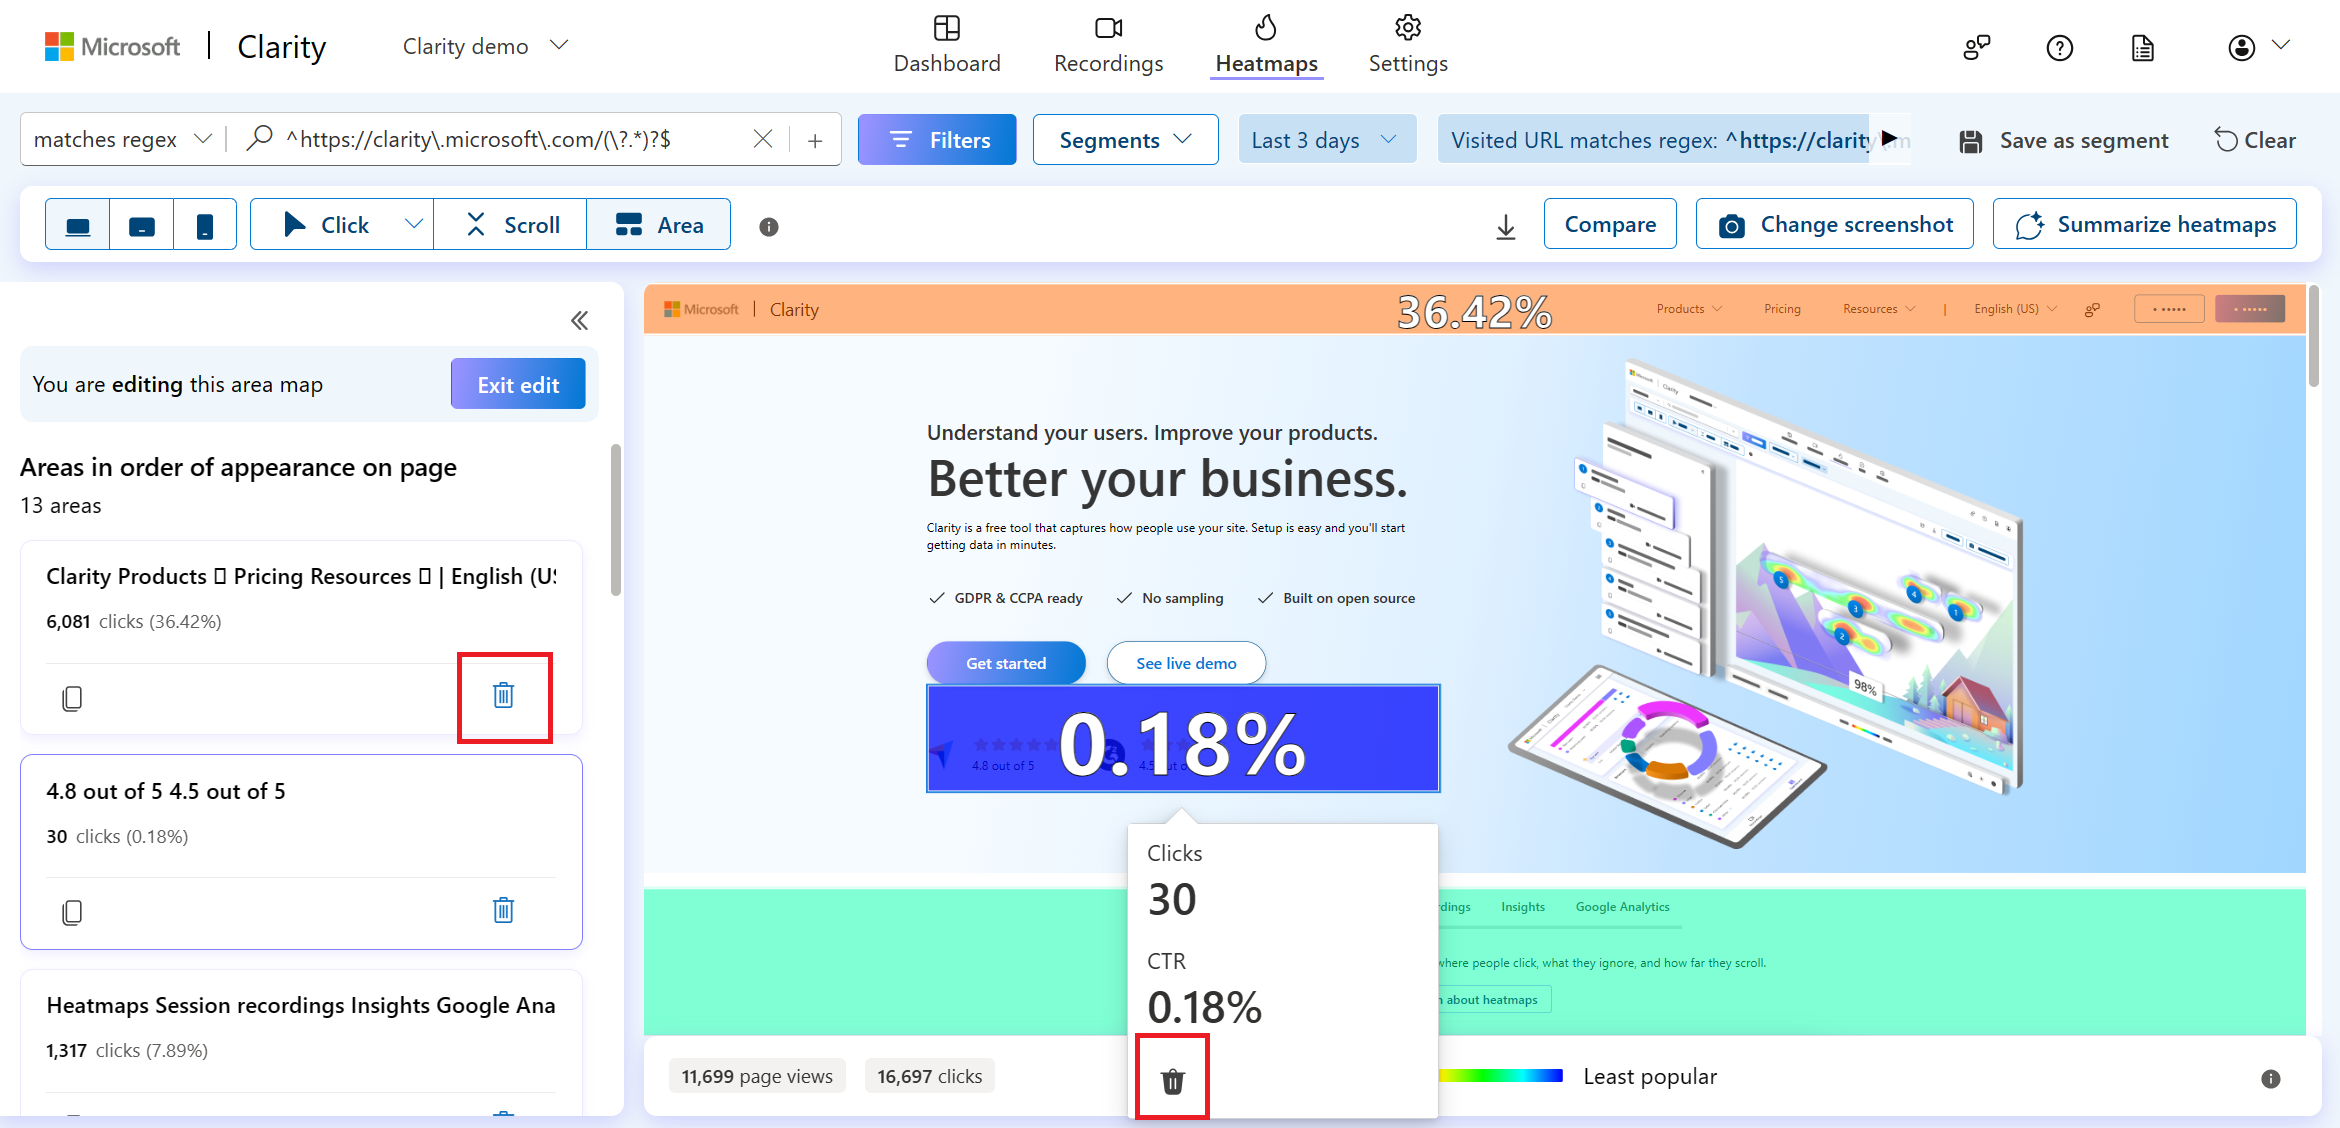Copy the Clarity Products area card
Viewport: 2340px width, 1128px height.
pyautogui.click(x=72, y=697)
